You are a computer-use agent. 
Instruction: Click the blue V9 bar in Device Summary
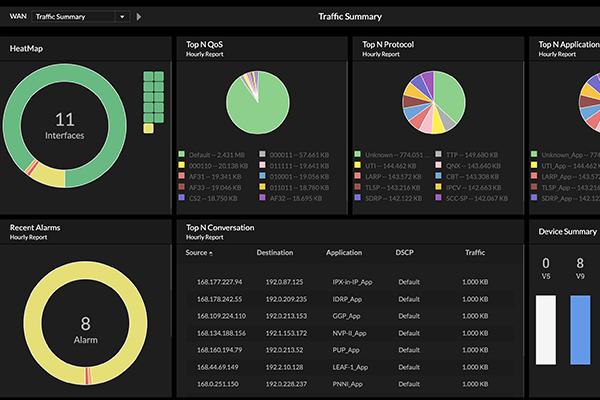[580, 330]
